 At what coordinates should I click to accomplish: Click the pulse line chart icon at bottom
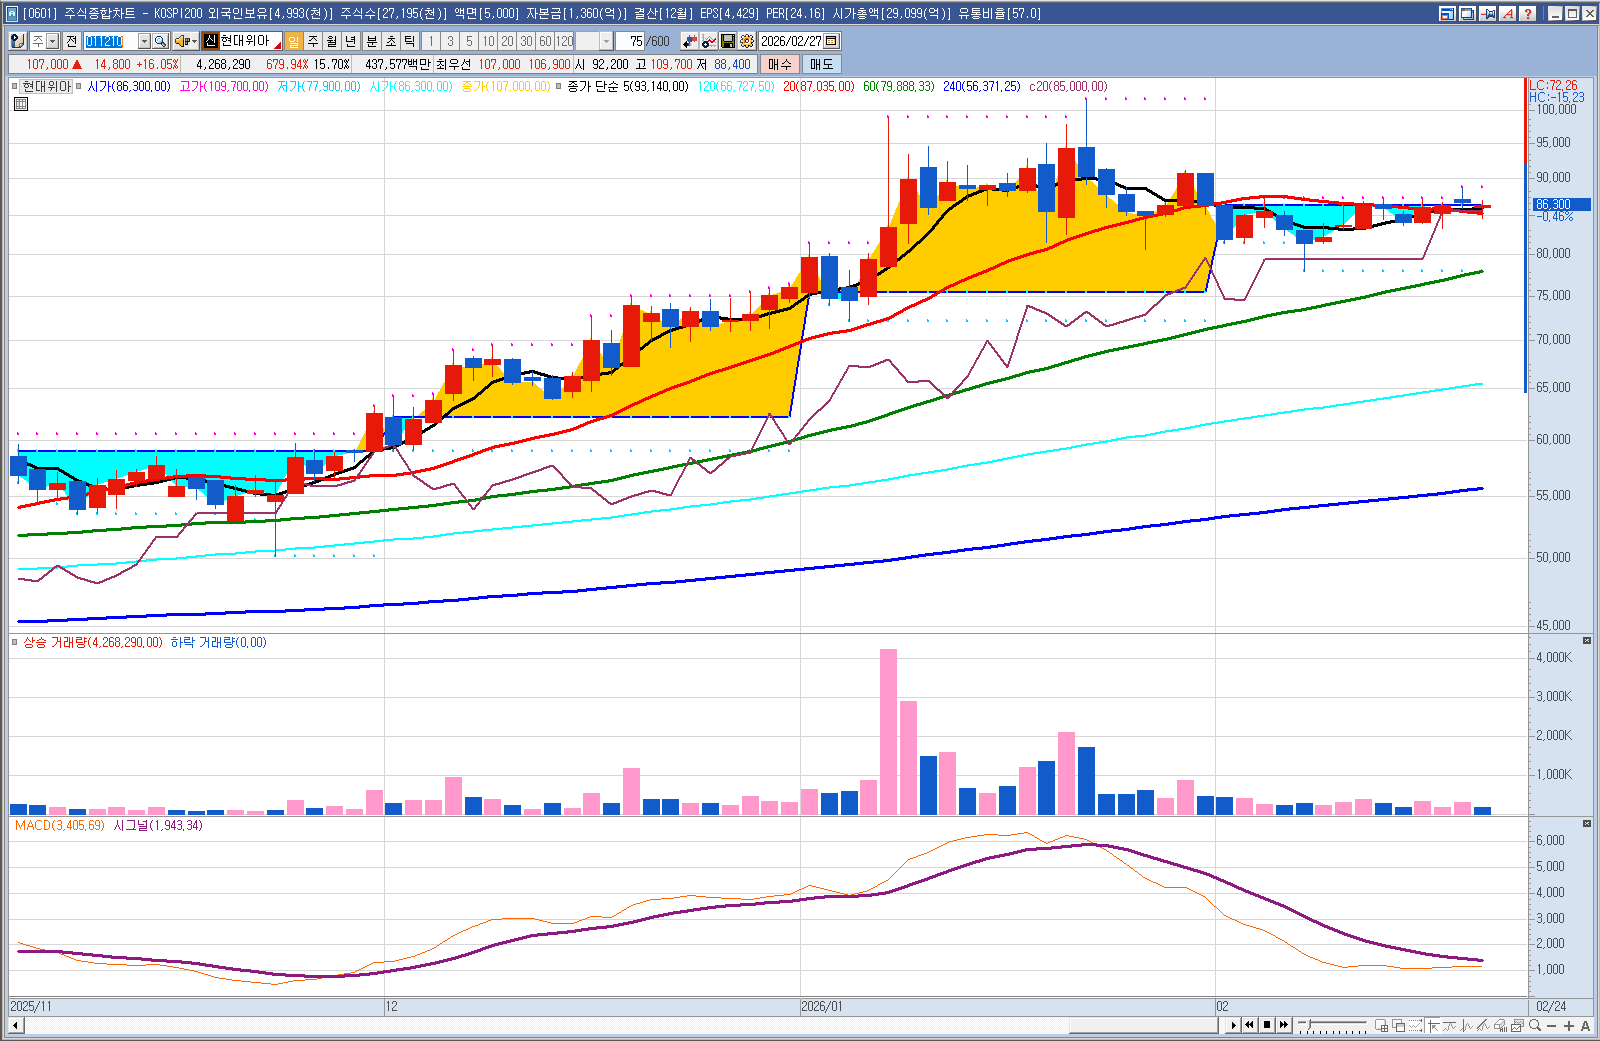(x=1467, y=1025)
